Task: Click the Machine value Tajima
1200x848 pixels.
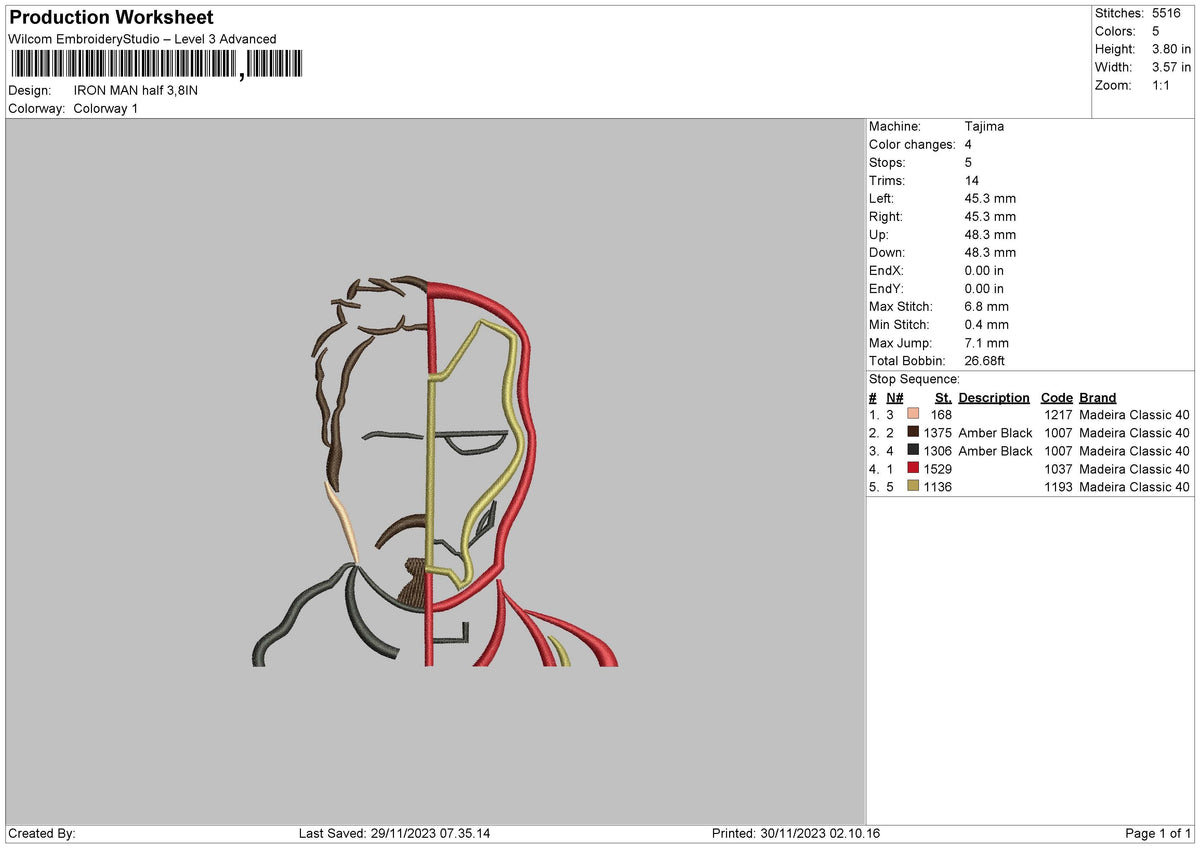Action: point(984,127)
